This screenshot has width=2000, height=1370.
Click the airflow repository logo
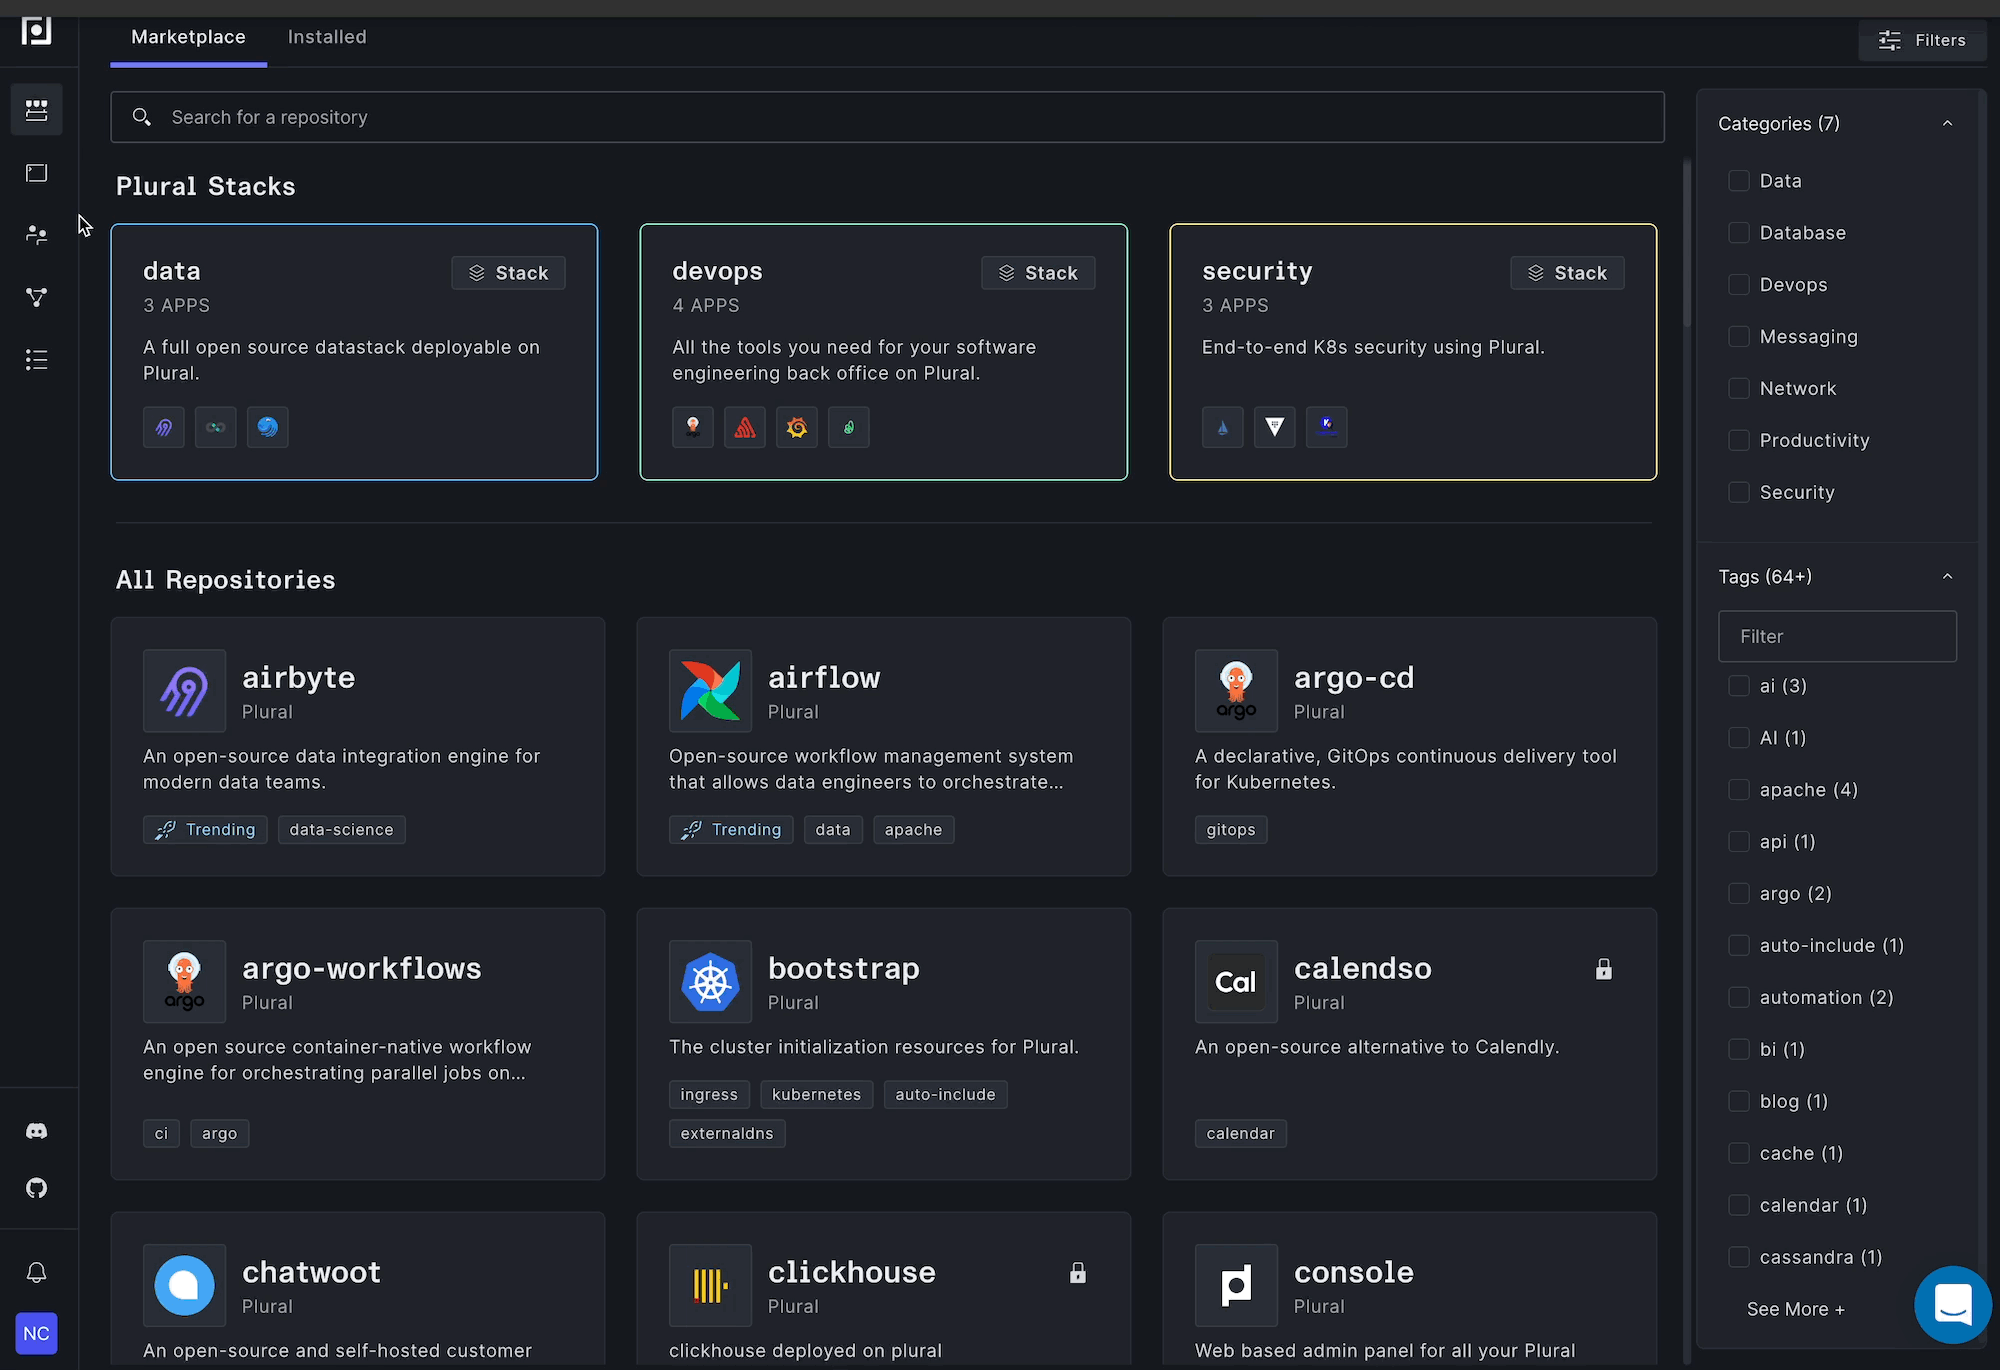(710, 691)
